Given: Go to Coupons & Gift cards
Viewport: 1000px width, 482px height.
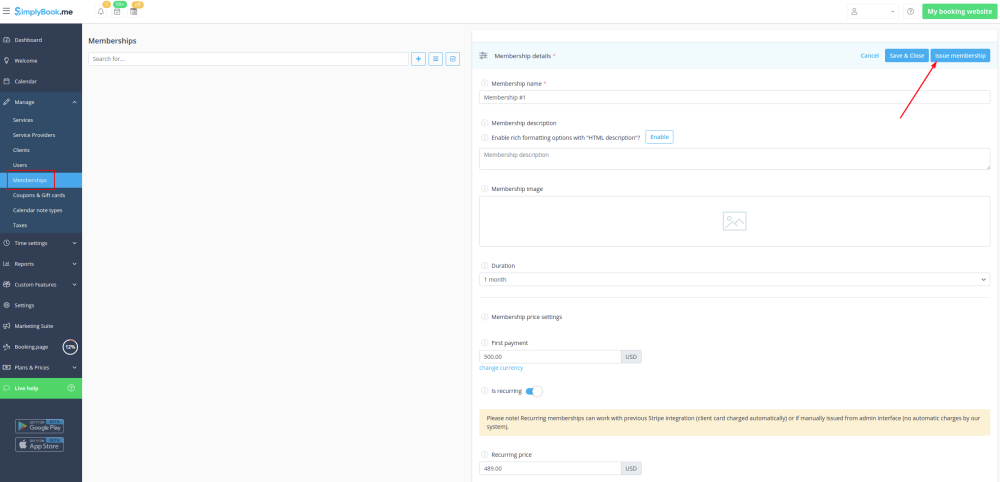Looking at the screenshot, I should point(39,195).
